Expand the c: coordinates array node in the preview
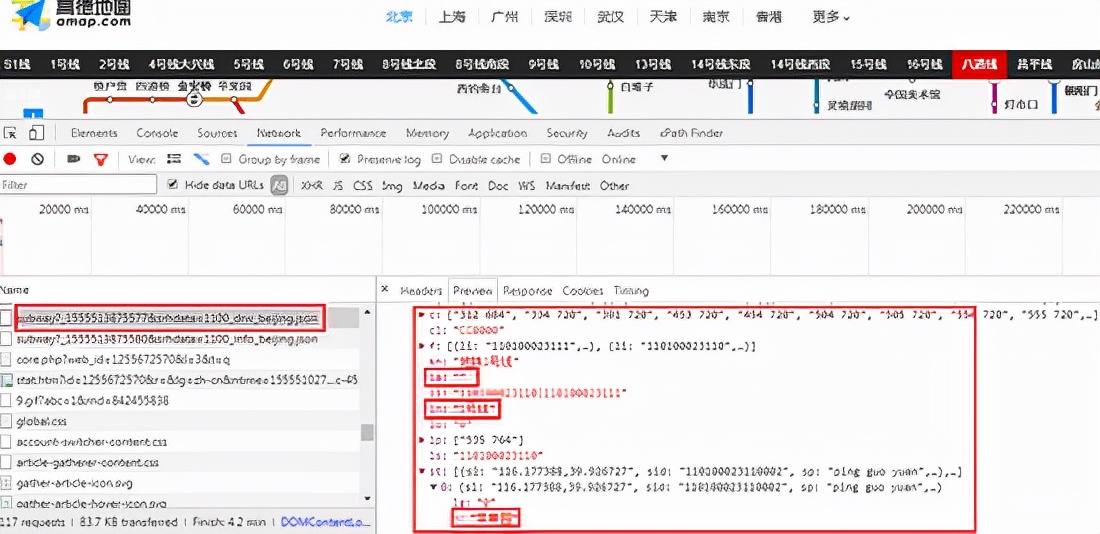1100x534 pixels. (x=422, y=314)
